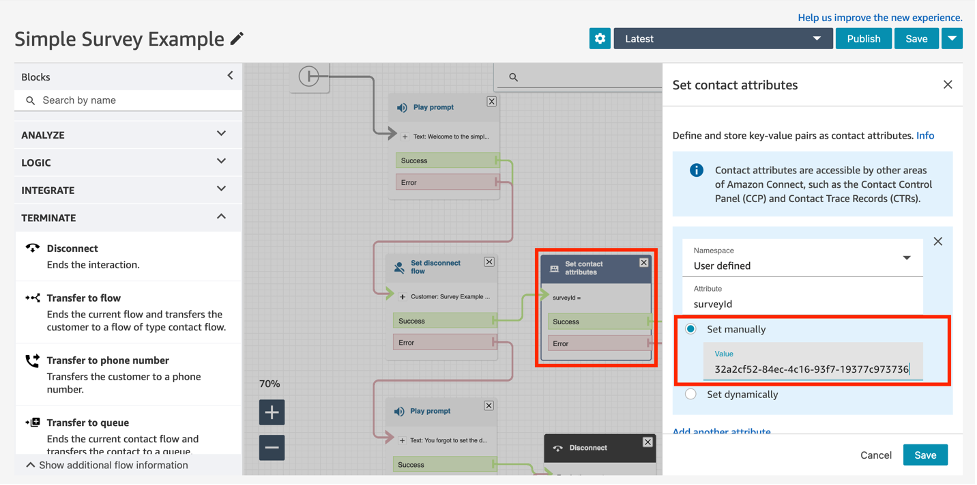Click Add another attribute link
Screen dimensions: 977x485
[722, 432]
